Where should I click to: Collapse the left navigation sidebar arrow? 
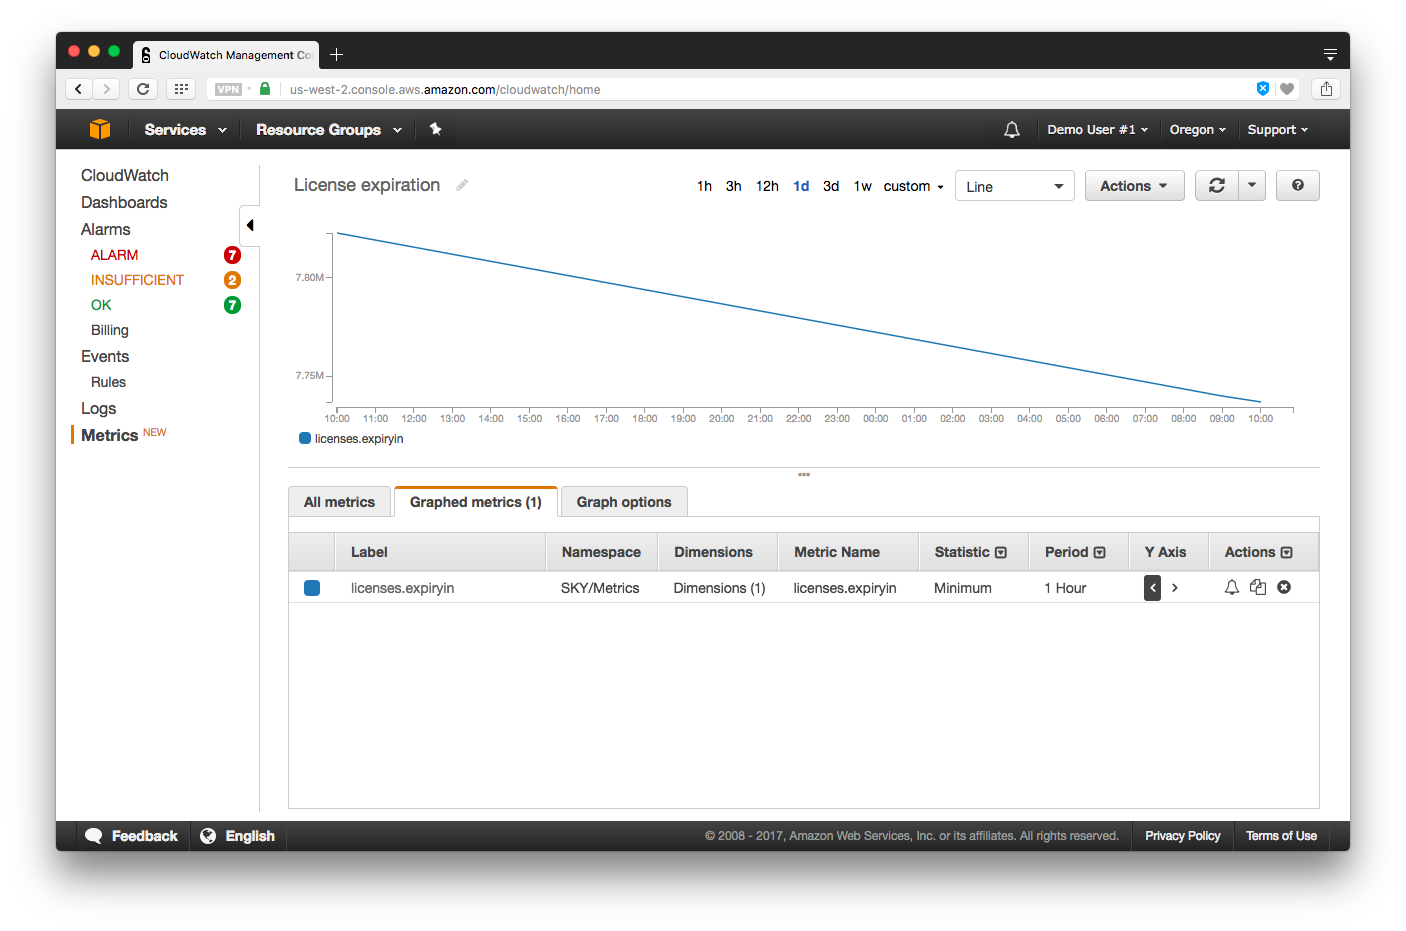click(250, 225)
